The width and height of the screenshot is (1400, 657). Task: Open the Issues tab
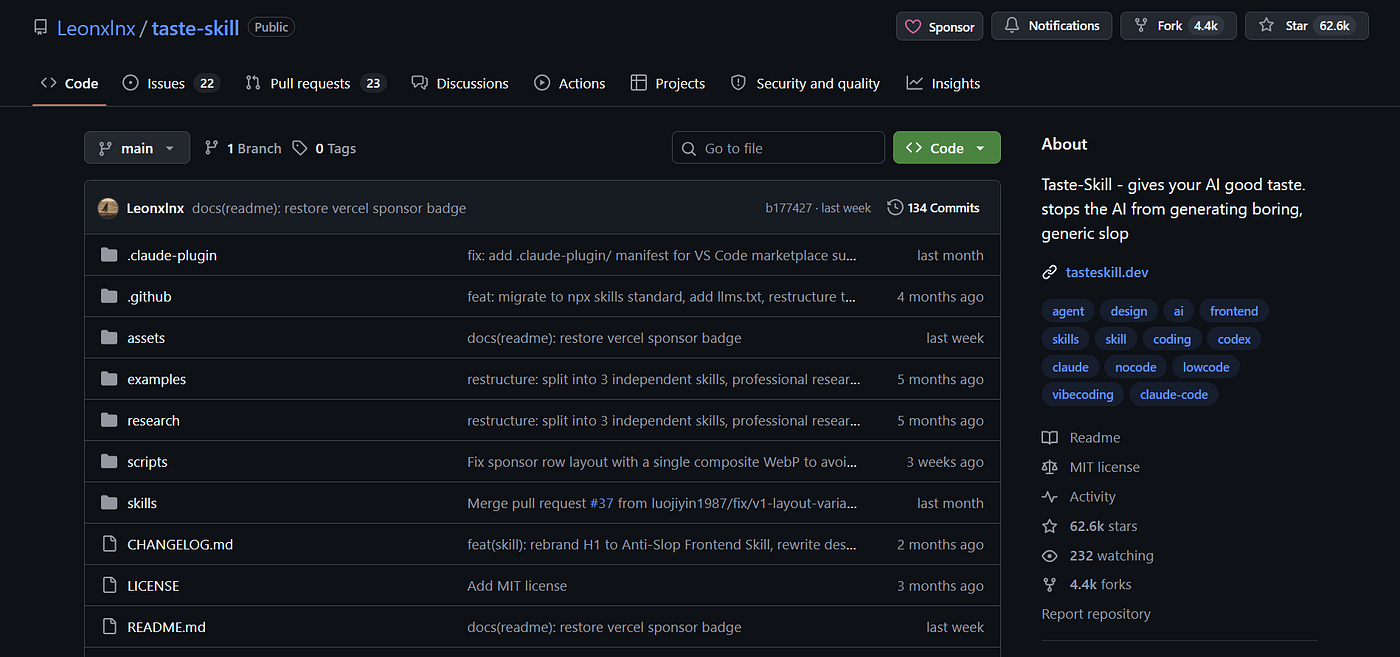pyautogui.click(x=170, y=83)
